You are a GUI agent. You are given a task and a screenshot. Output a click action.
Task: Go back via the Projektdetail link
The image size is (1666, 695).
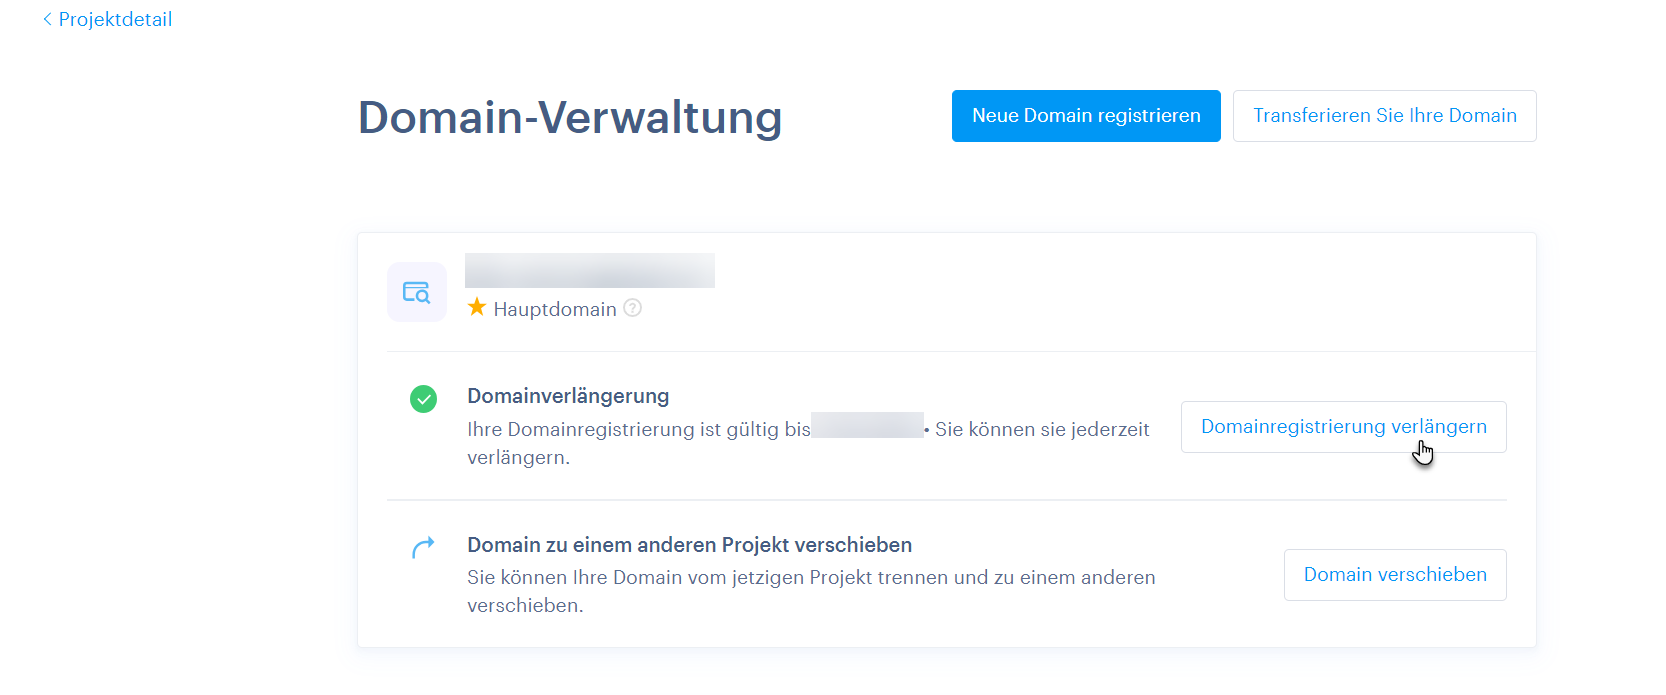[115, 20]
